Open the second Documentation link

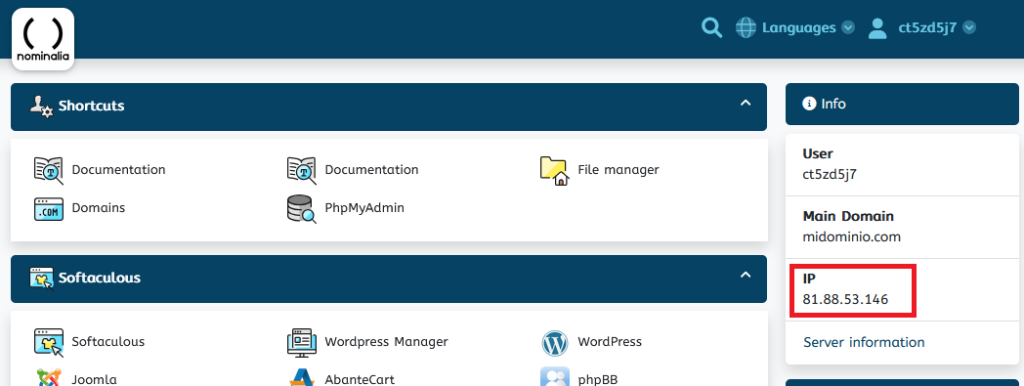[x=372, y=170]
